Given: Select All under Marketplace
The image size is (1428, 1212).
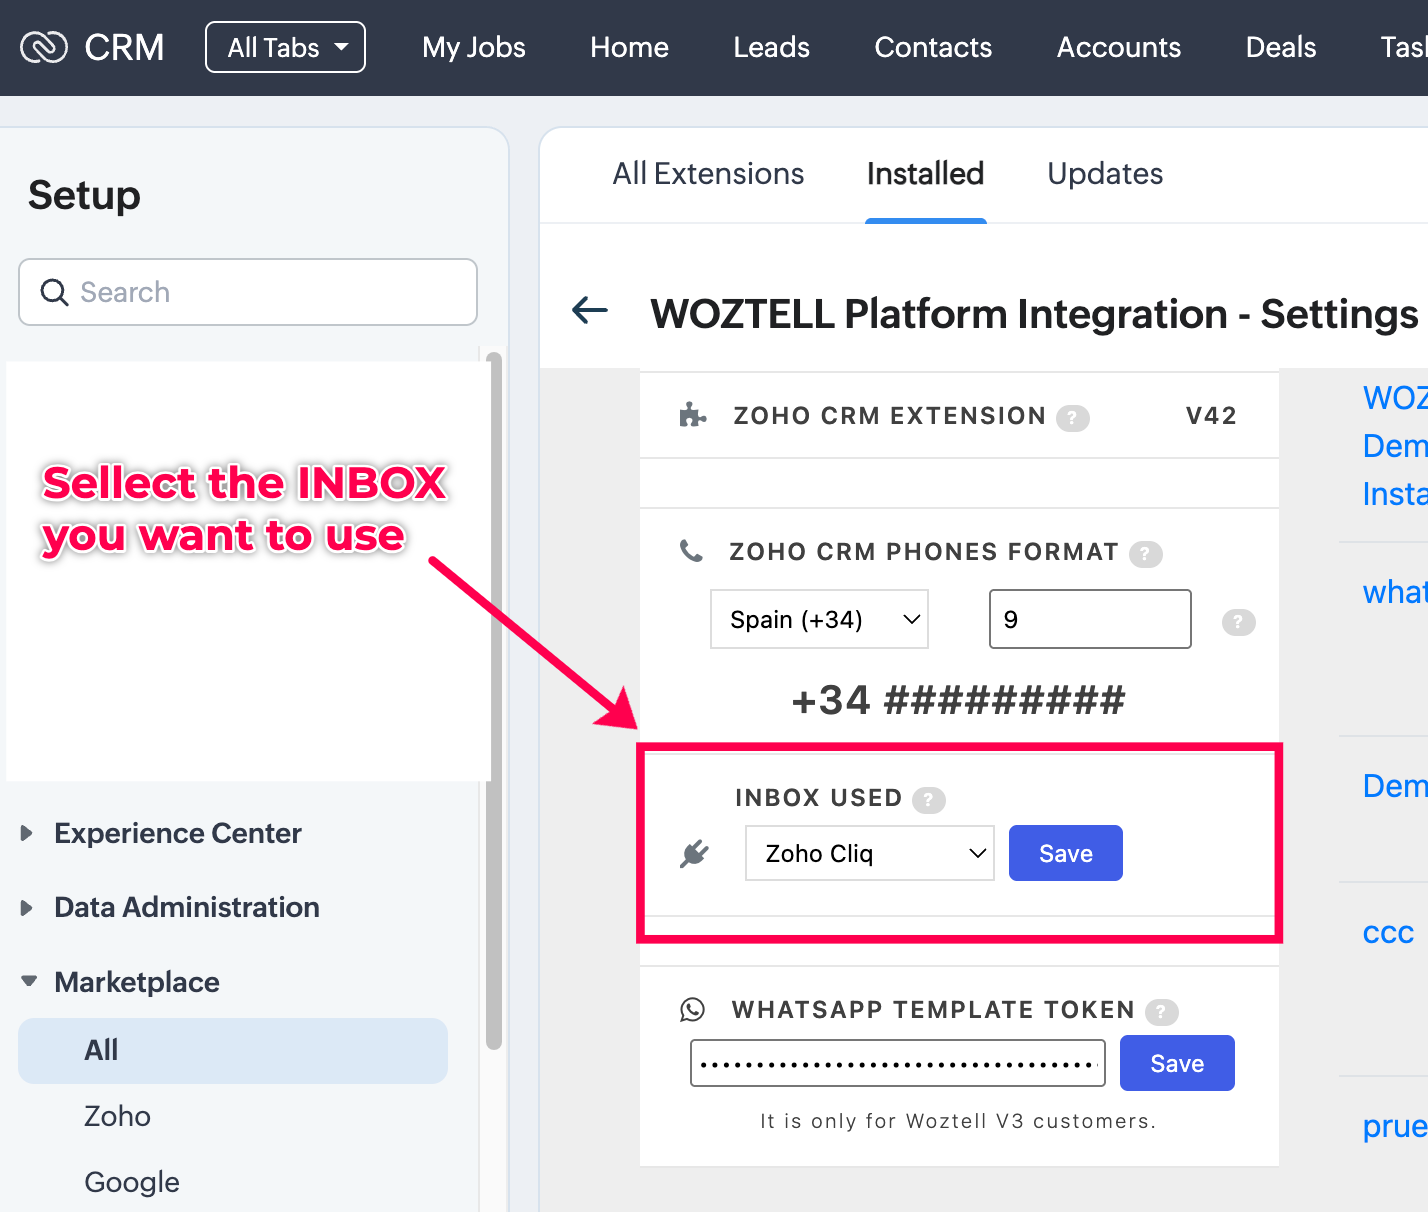Looking at the screenshot, I should (x=233, y=1050).
